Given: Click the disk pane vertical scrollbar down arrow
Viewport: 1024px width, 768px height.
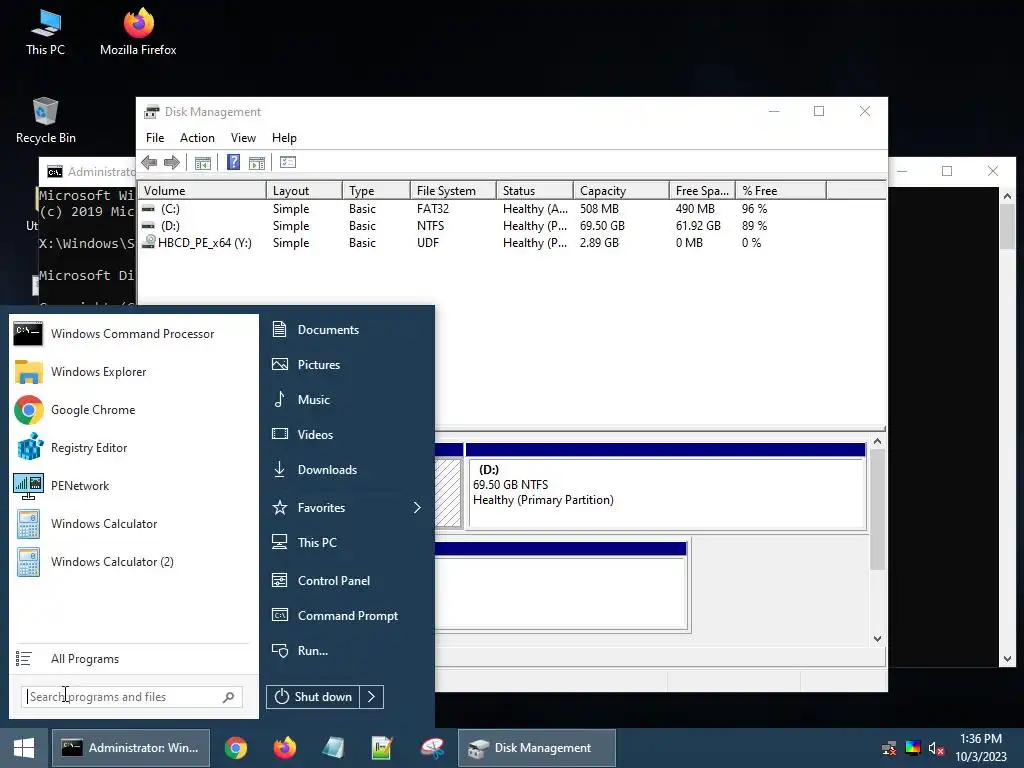Looking at the screenshot, I should (x=878, y=639).
